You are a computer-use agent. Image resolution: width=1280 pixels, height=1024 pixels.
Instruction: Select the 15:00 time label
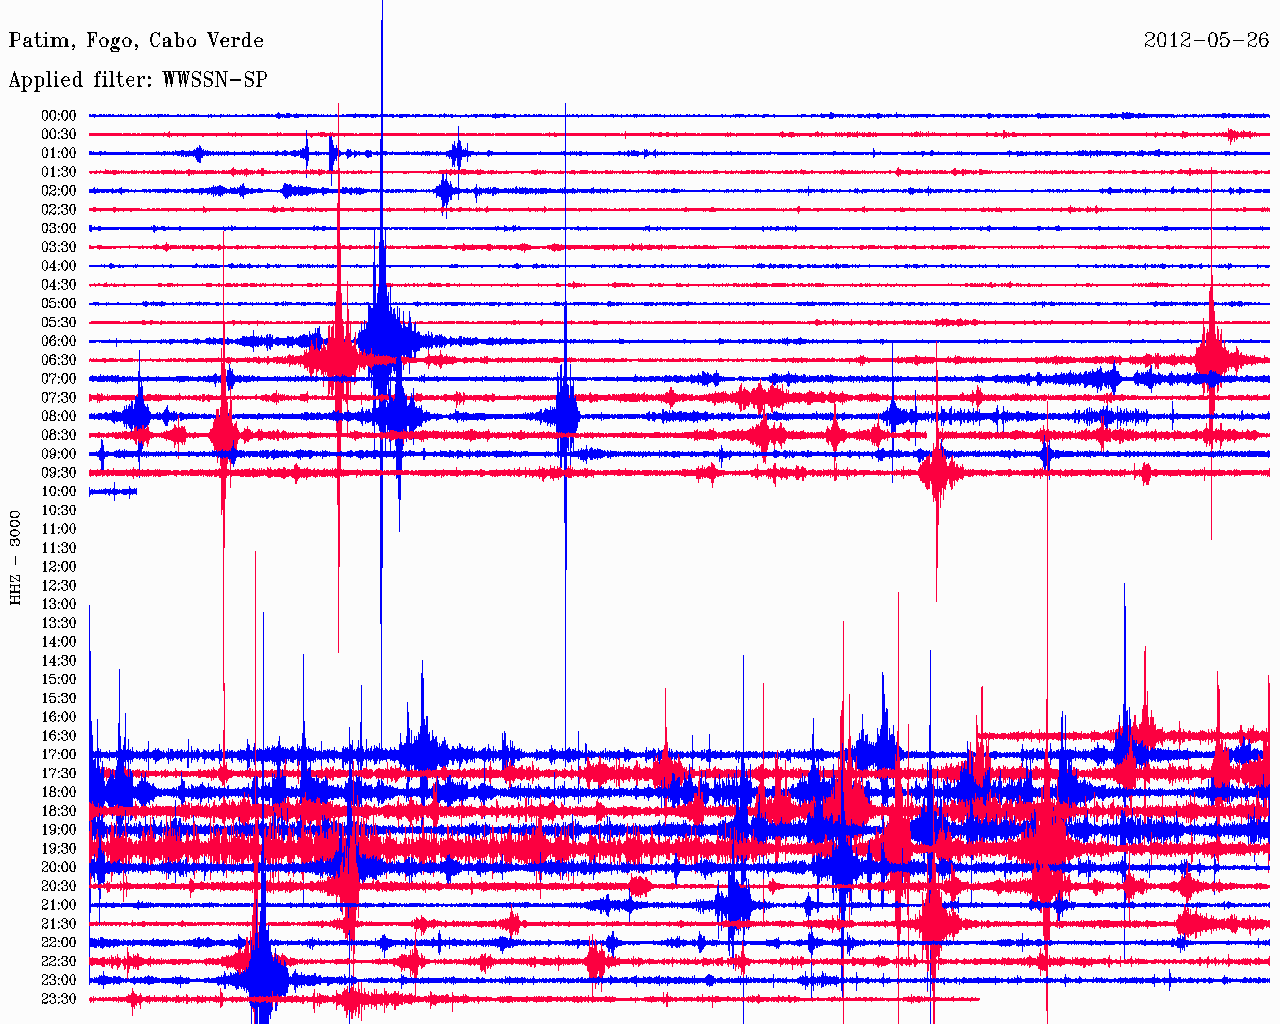pos(59,680)
